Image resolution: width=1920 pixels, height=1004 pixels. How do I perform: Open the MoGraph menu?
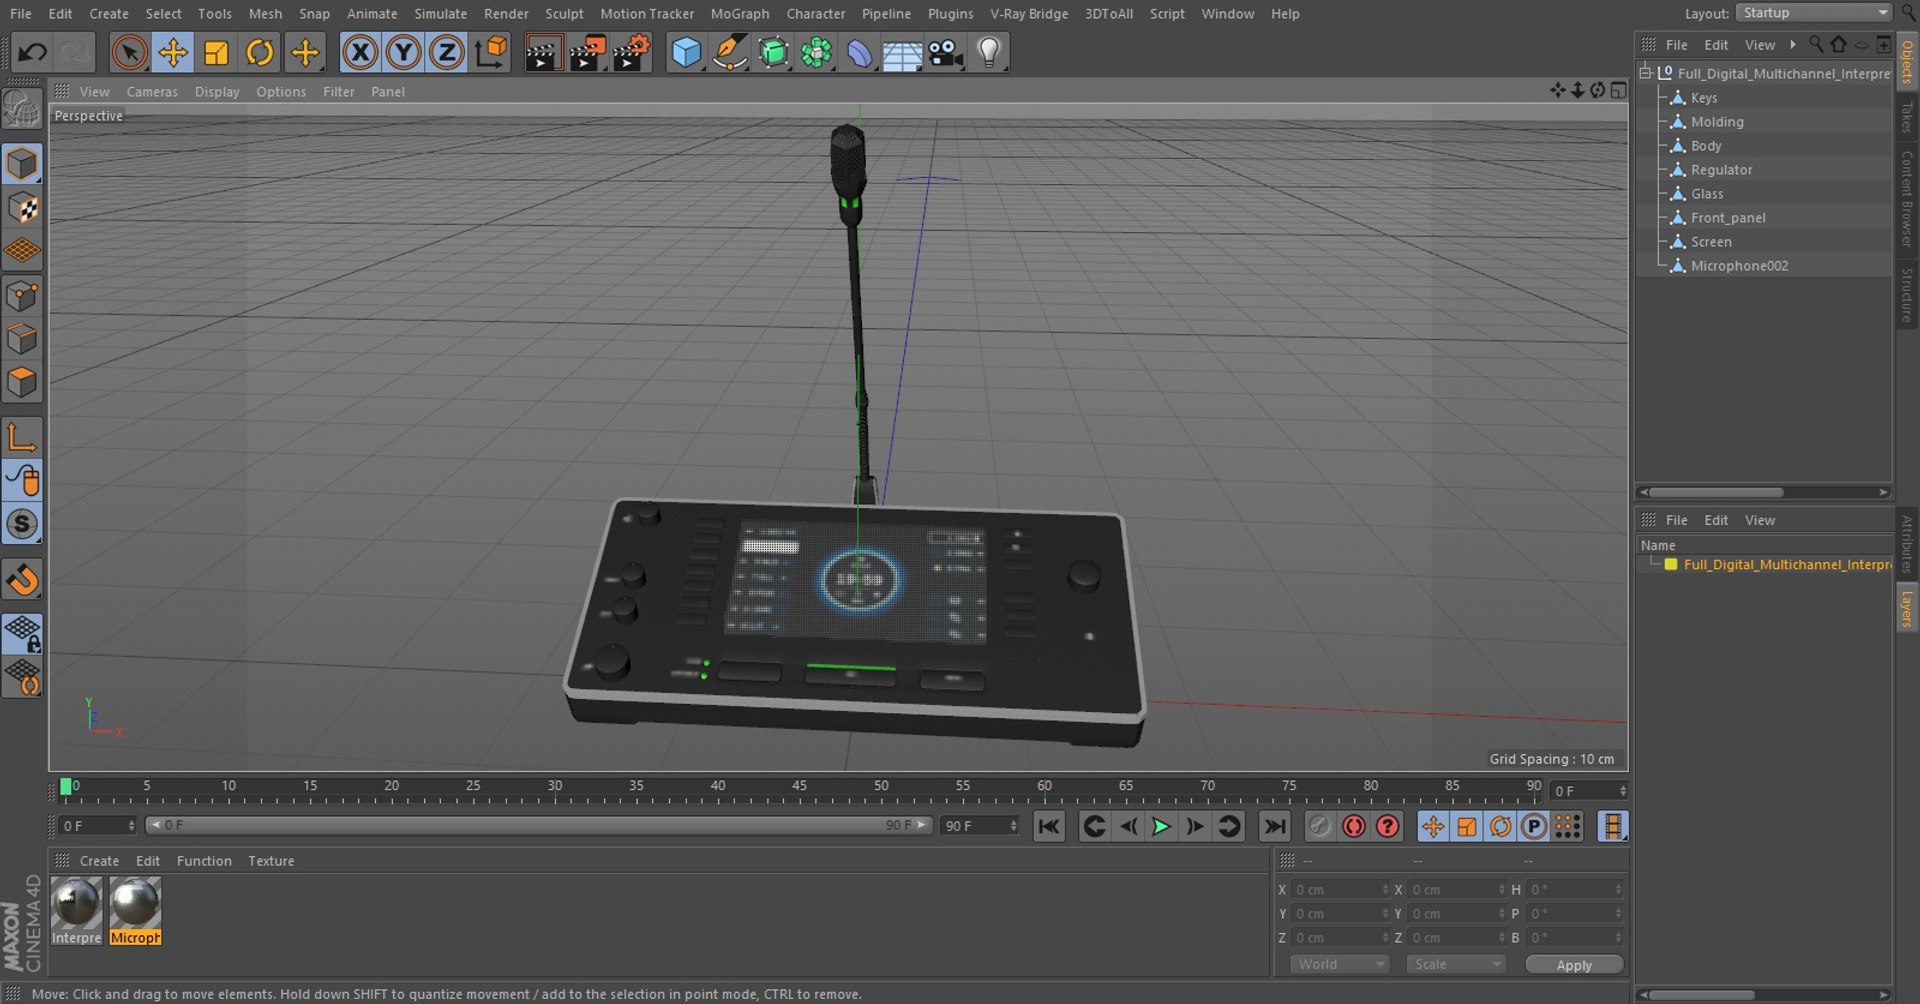[x=740, y=14]
